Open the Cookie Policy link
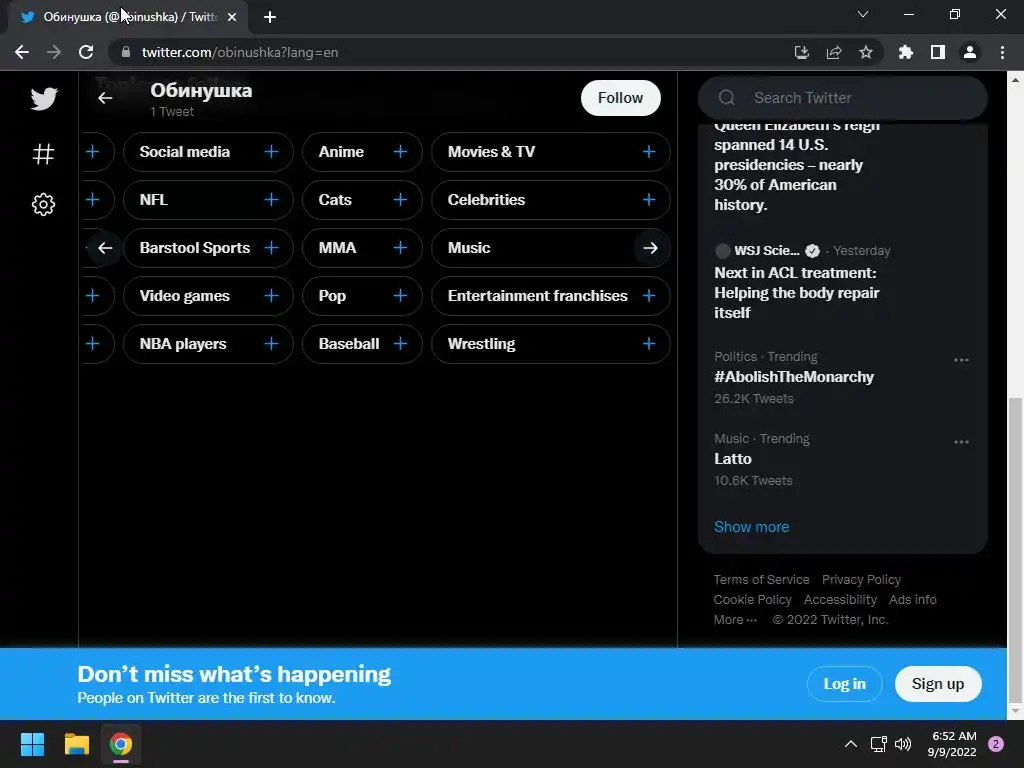 (x=752, y=600)
